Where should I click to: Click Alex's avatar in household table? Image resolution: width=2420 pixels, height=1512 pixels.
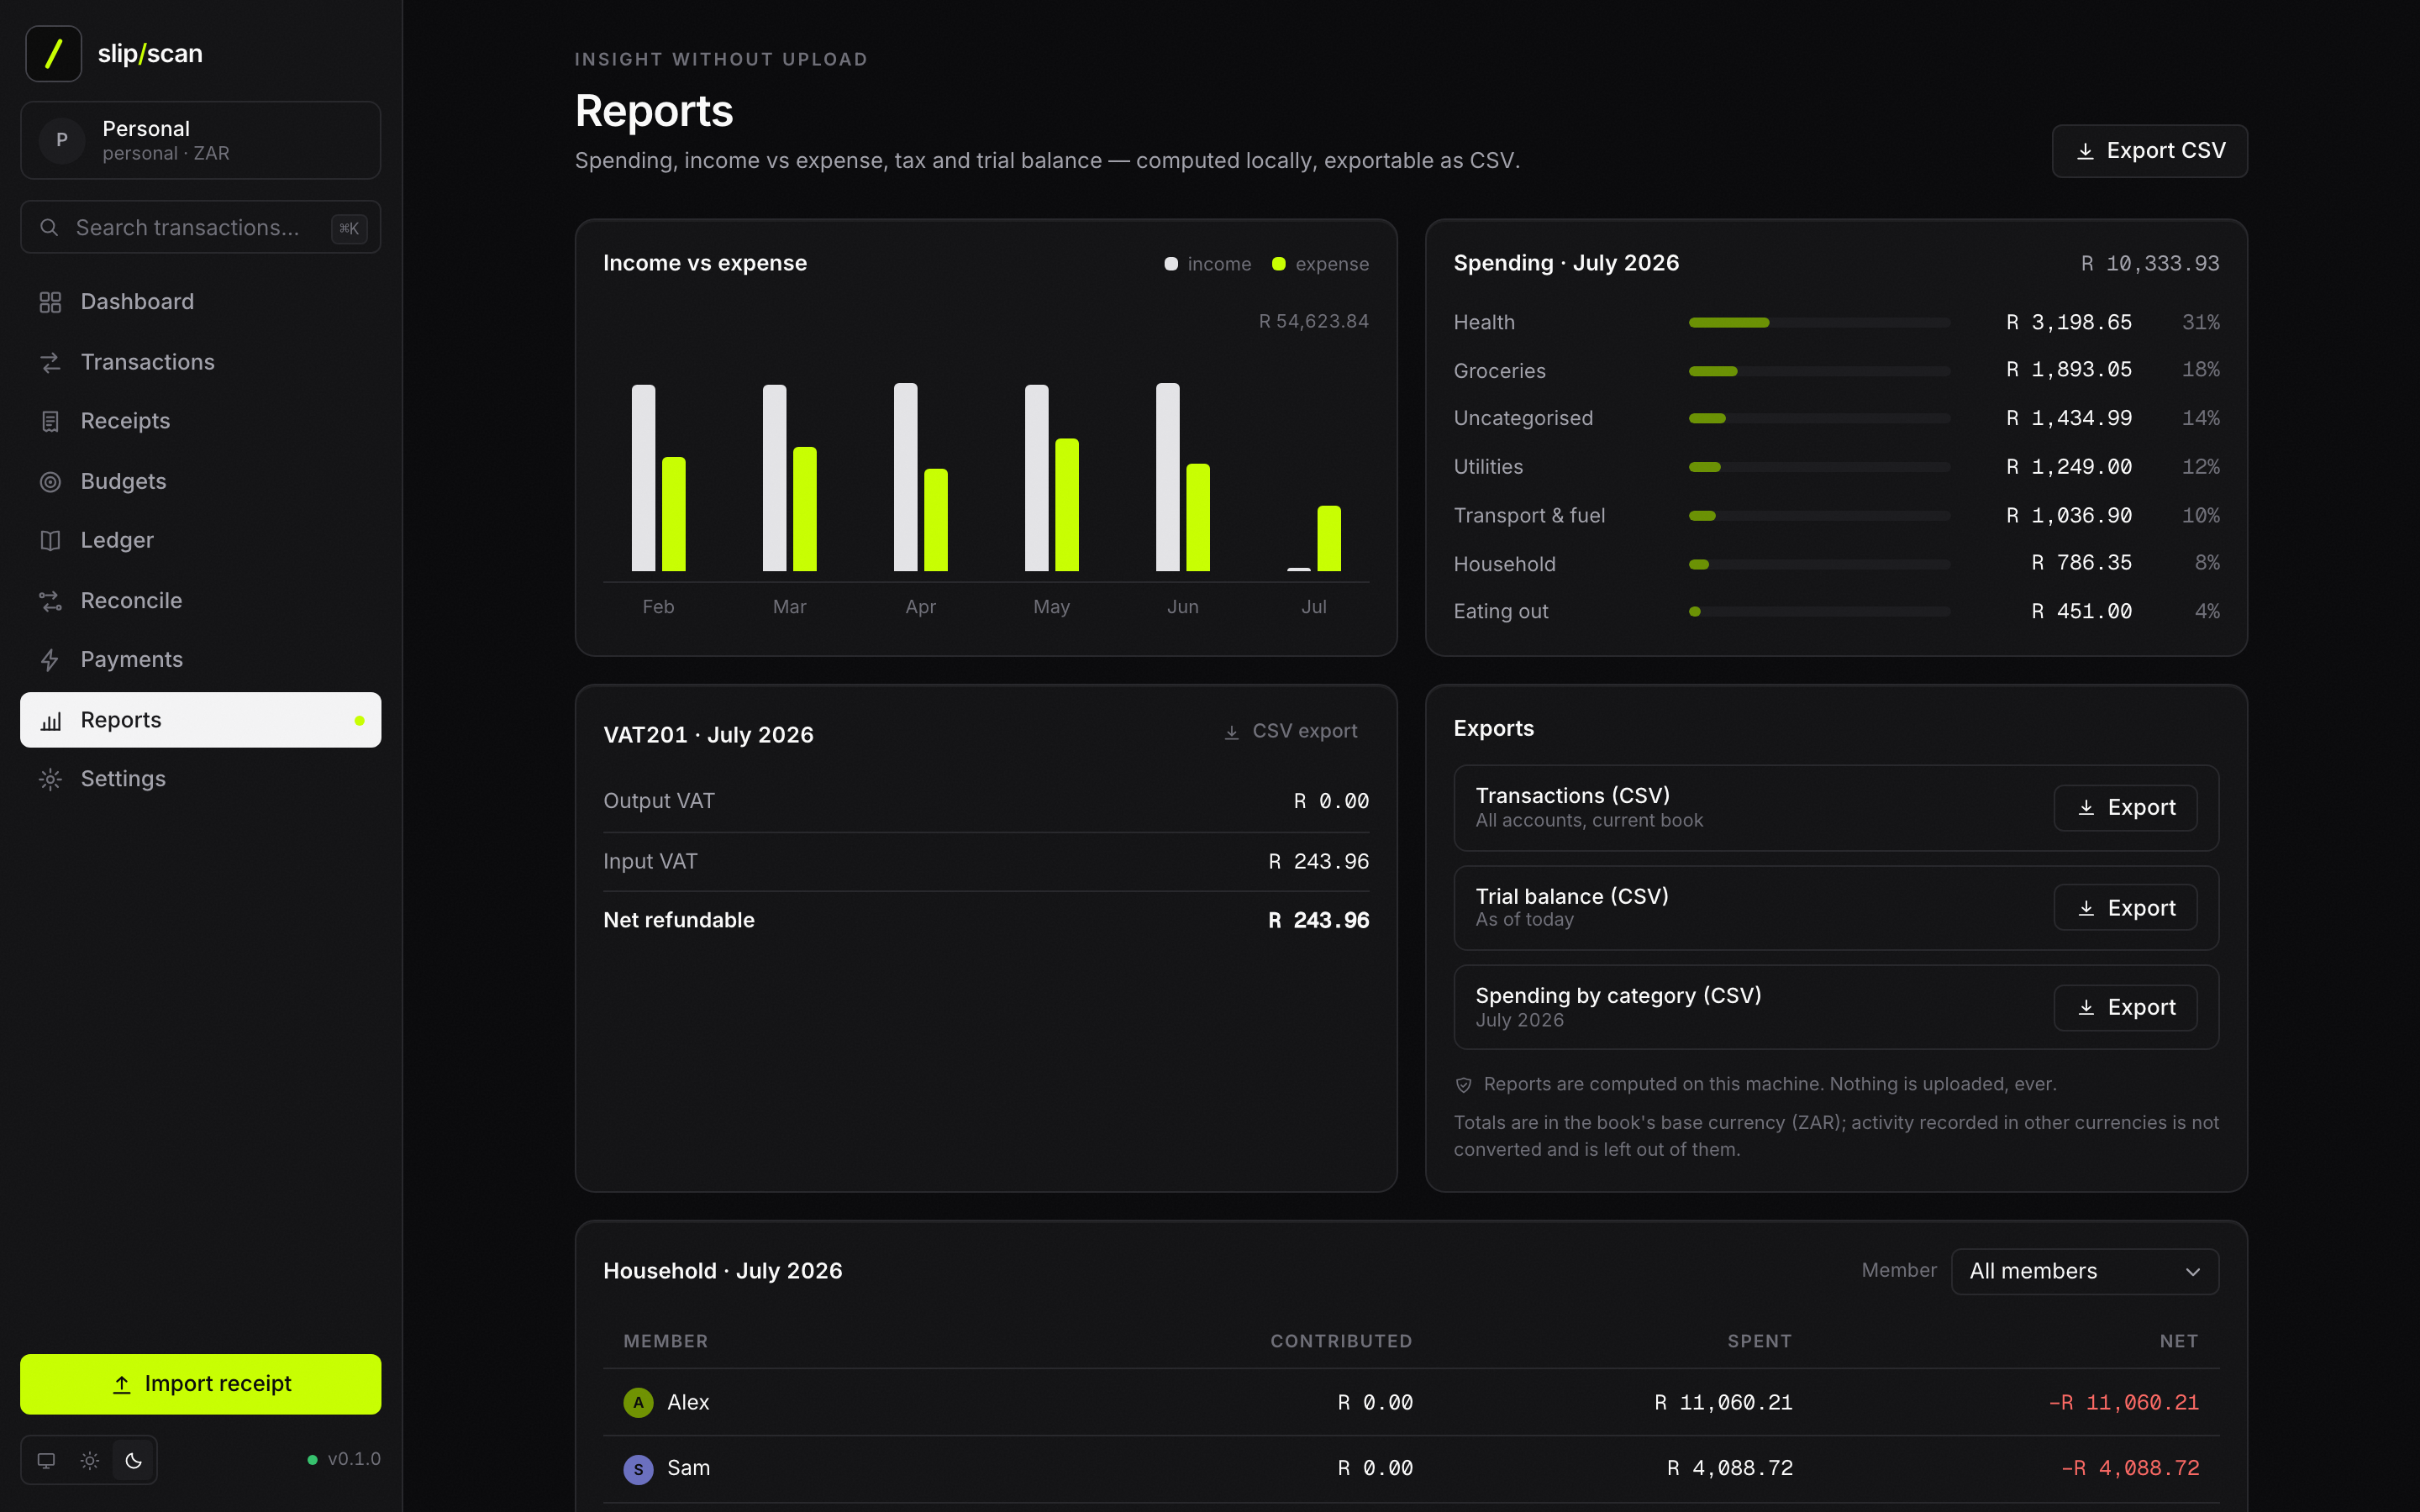pos(638,1402)
